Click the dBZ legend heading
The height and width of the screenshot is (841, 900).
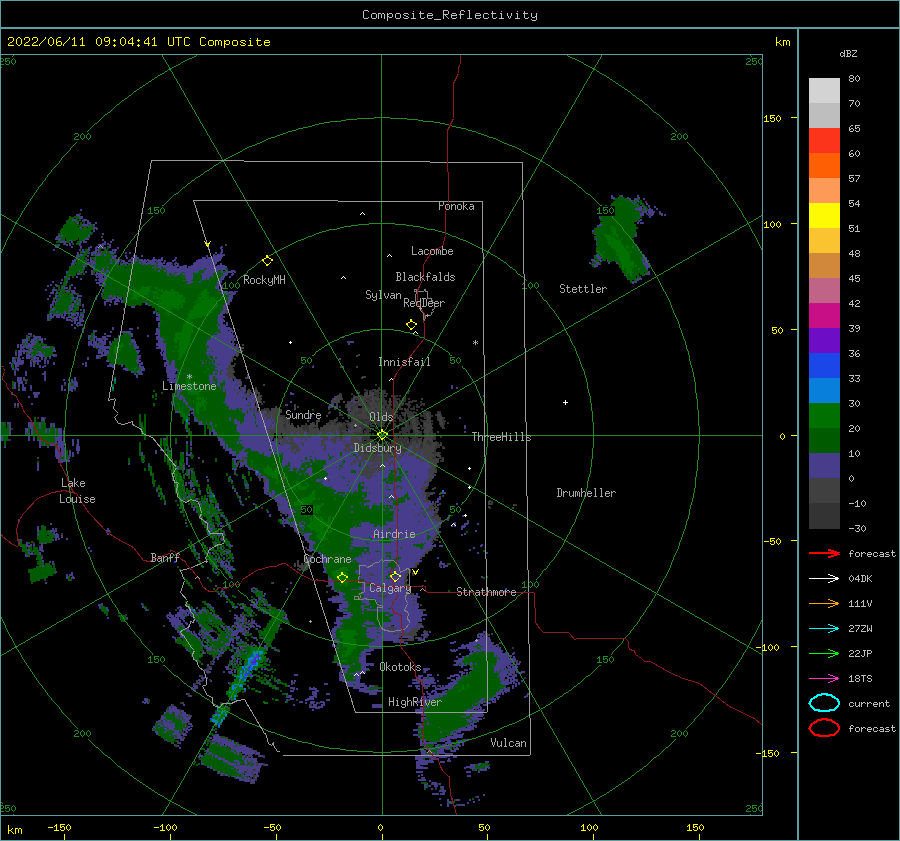pos(848,53)
